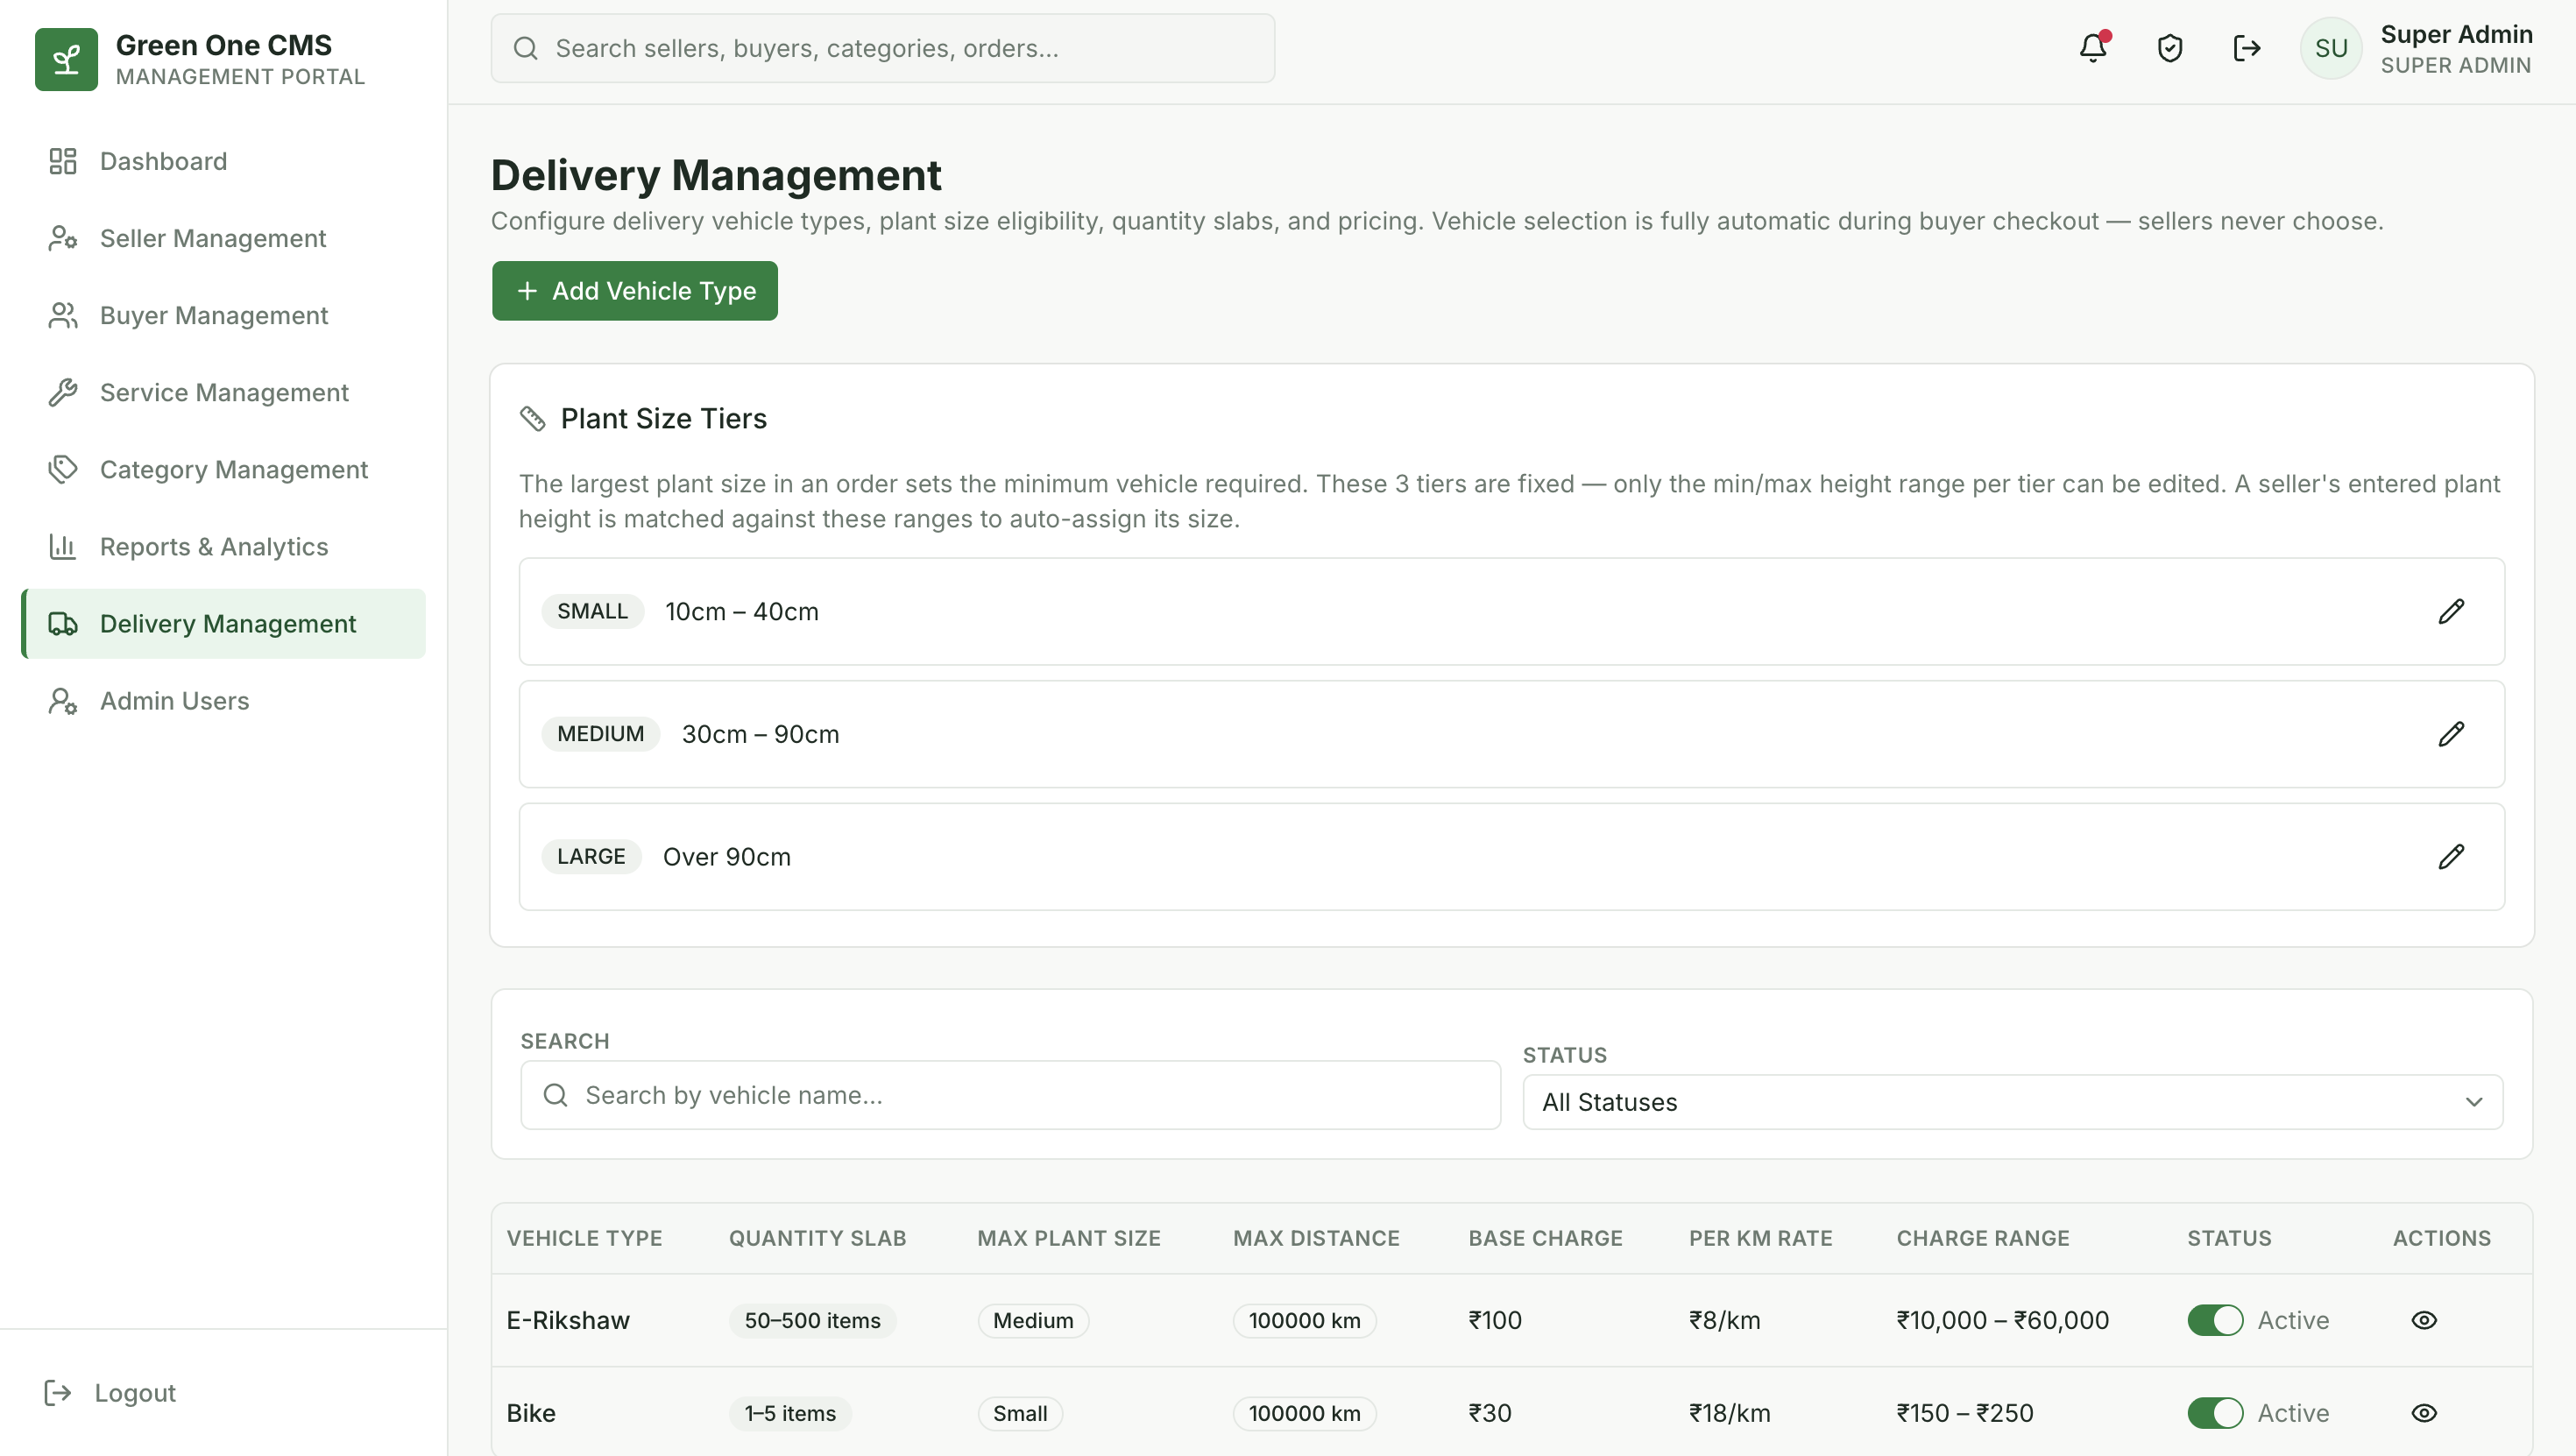The width and height of the screenshot is (2576, 1456).
Task: Toggle Bike active status switch
Action: click(x=2215, y=1413)
